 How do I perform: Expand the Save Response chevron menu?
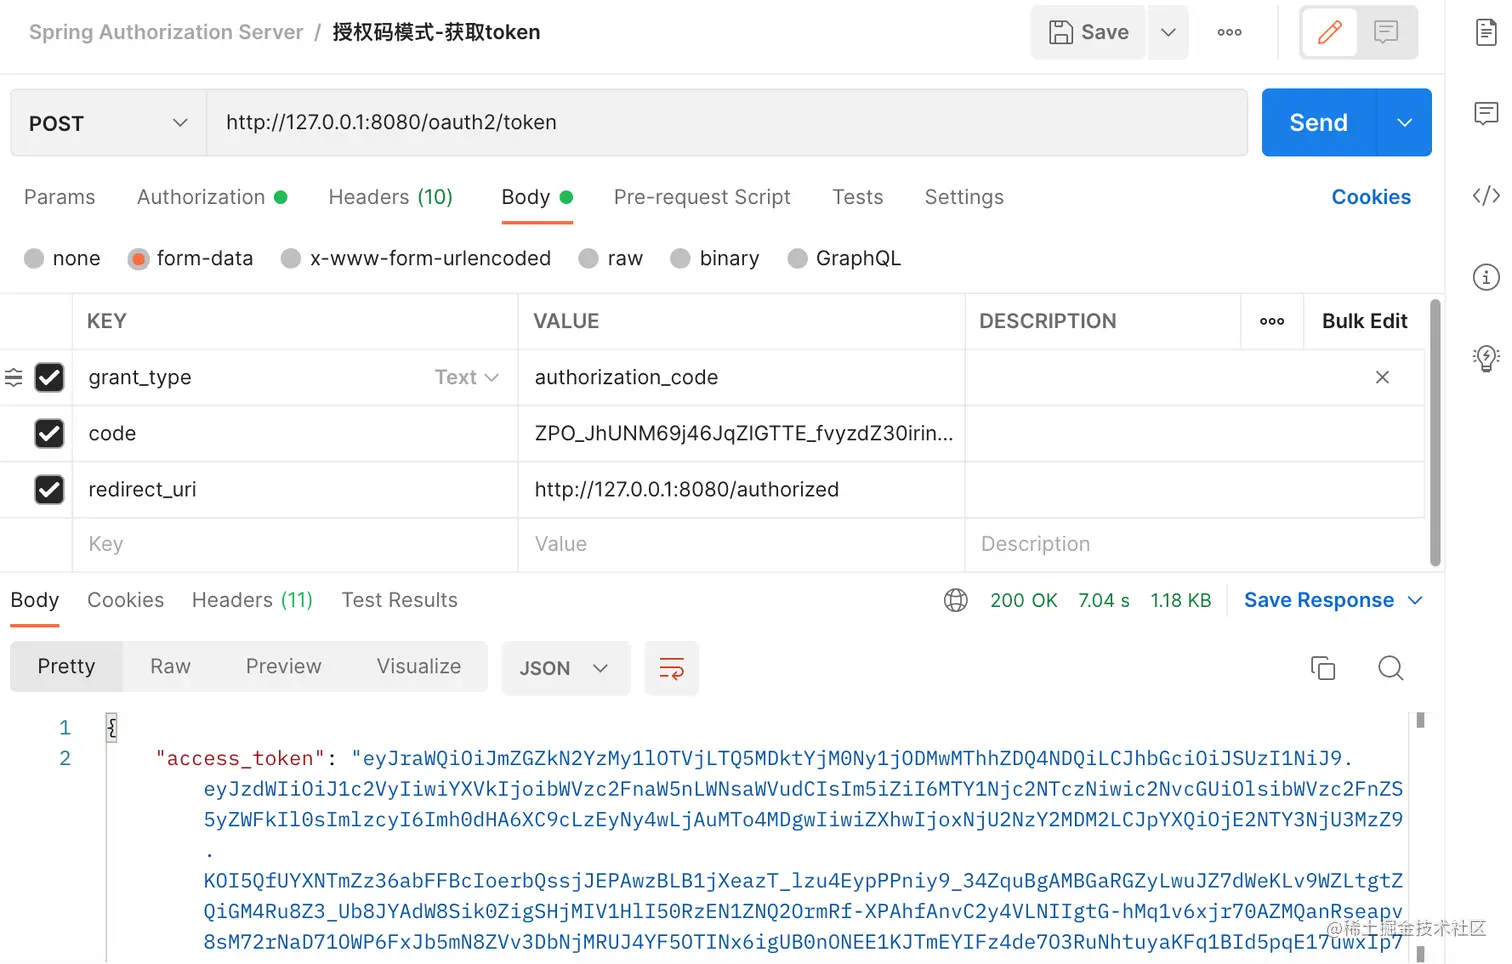1415,600
